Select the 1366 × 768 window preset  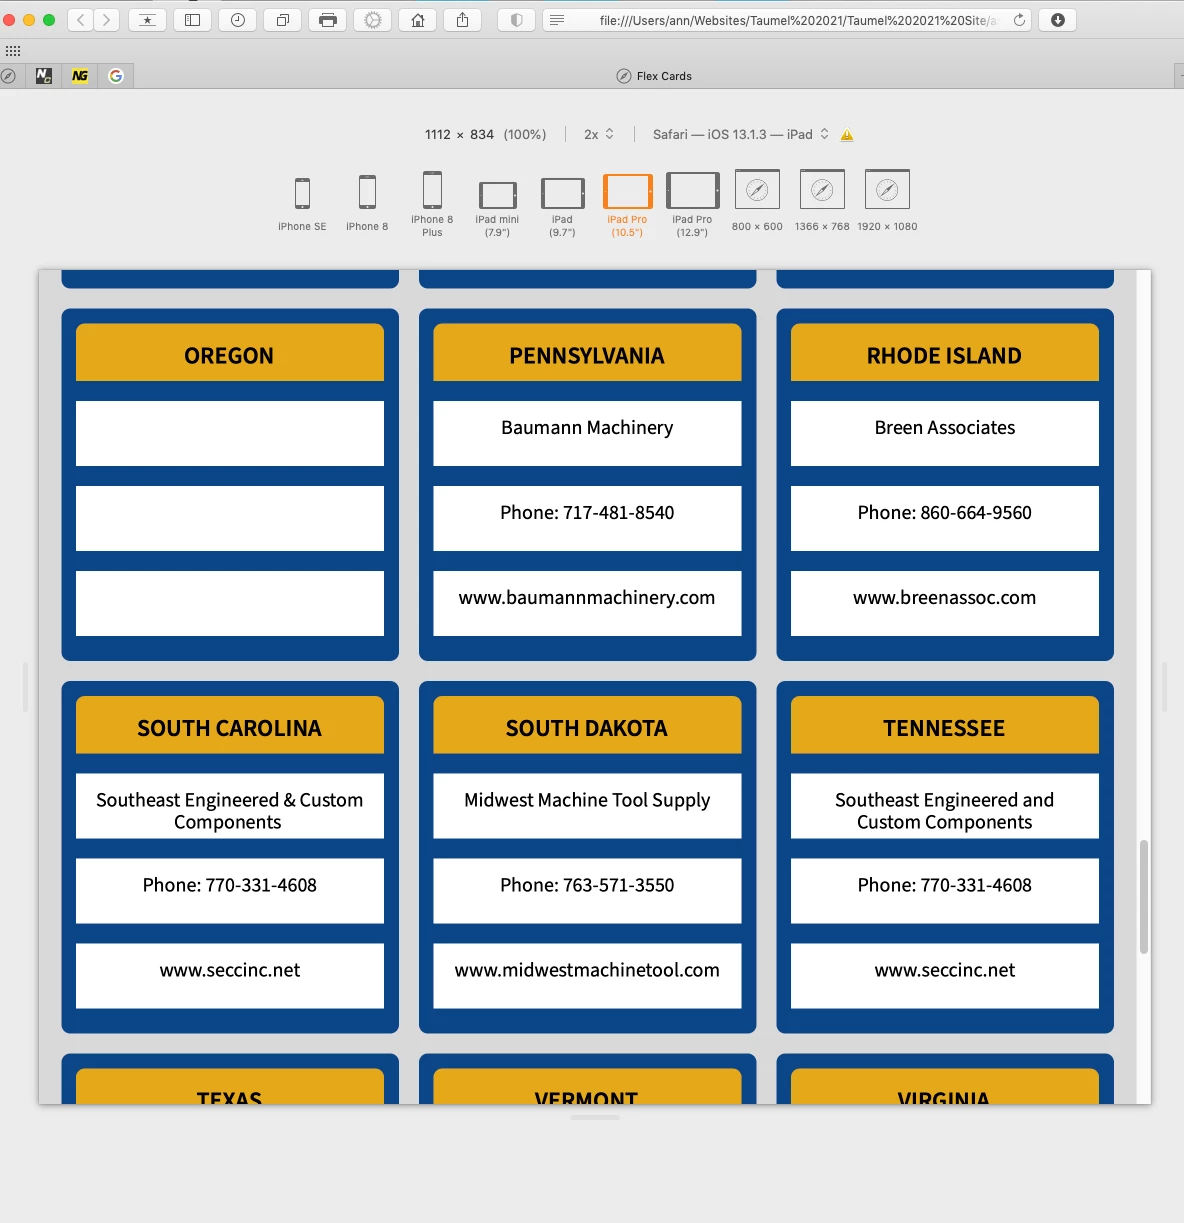(822, 201)
